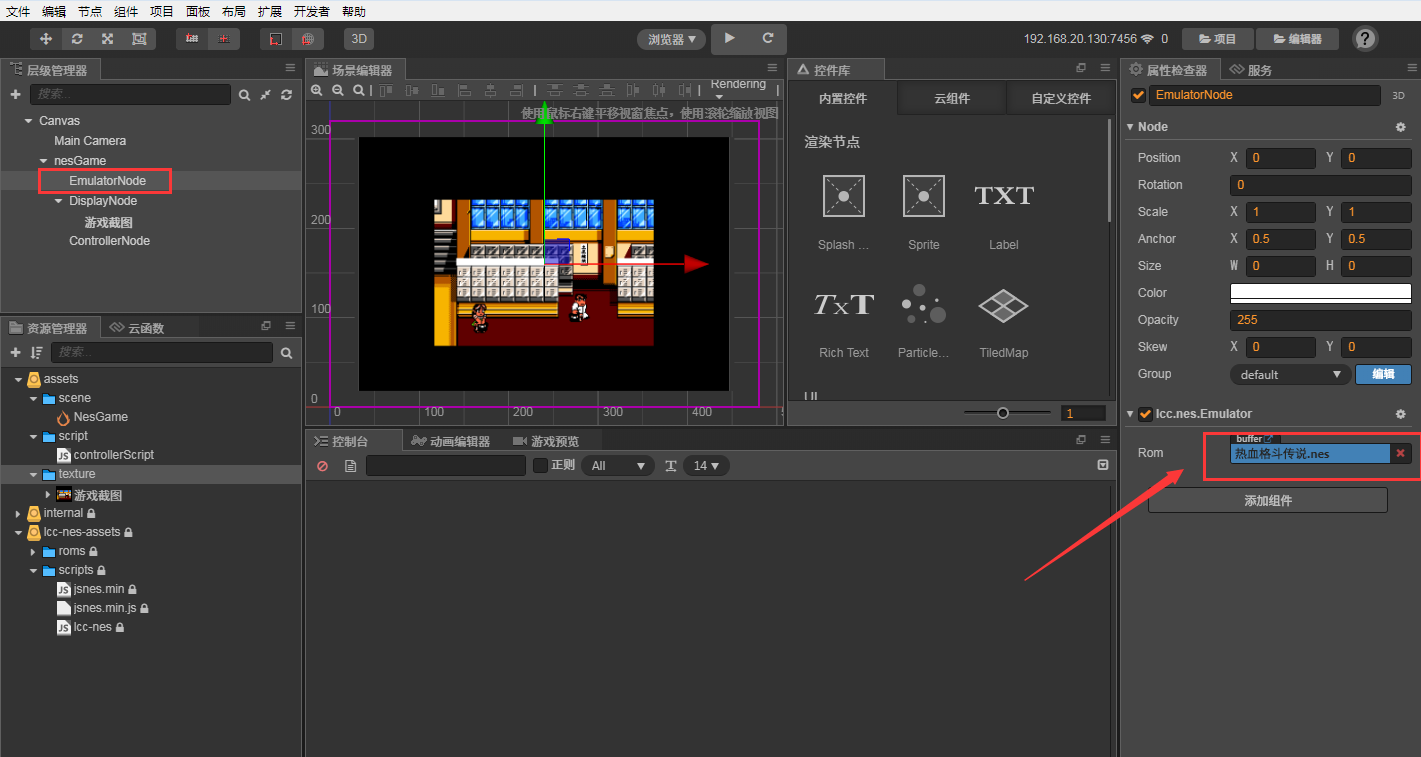The height and width of the screenshot is (757, 1421).
Task: Open the 扩展 menu
Action: (270, 12)
